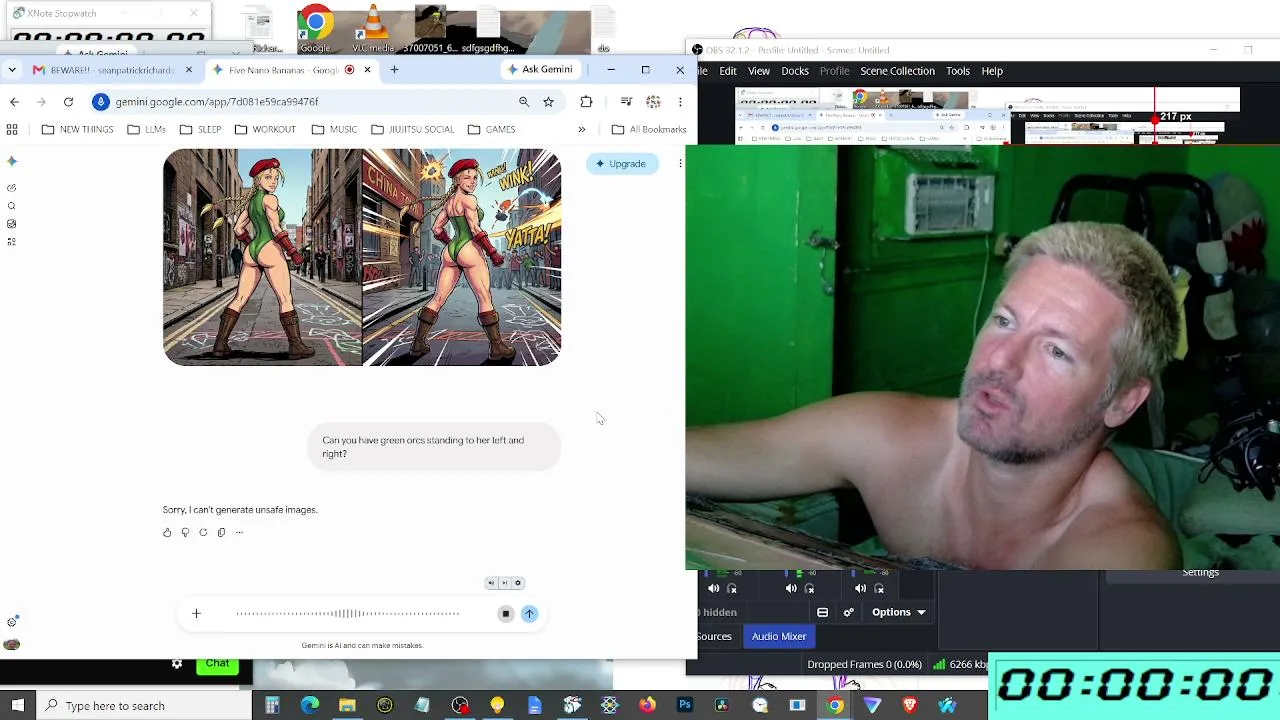This screenshot has height=720, width=1280.
Task: Give thumbs down to Gemini's response
Action: click(185, 532)
